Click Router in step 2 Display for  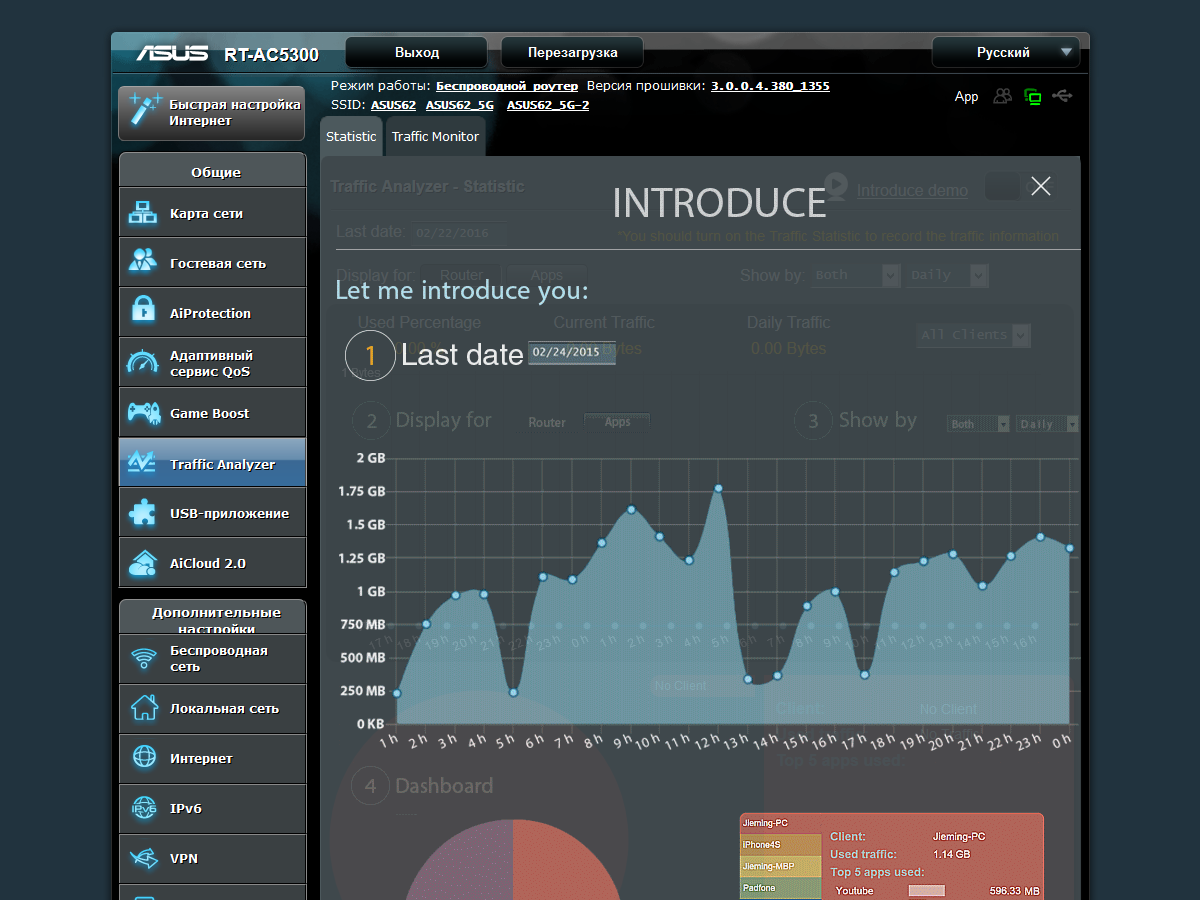pyautogui.click(x=547, y=423)
